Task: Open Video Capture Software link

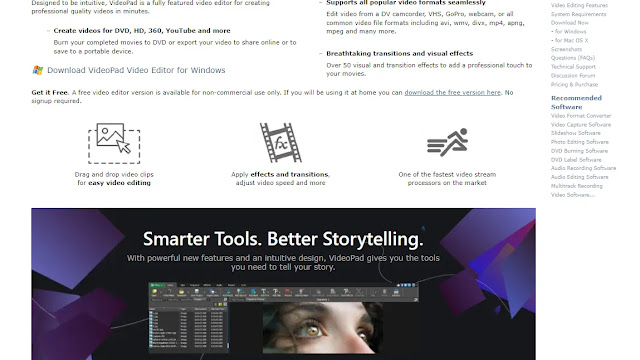Action: point(581,125)
